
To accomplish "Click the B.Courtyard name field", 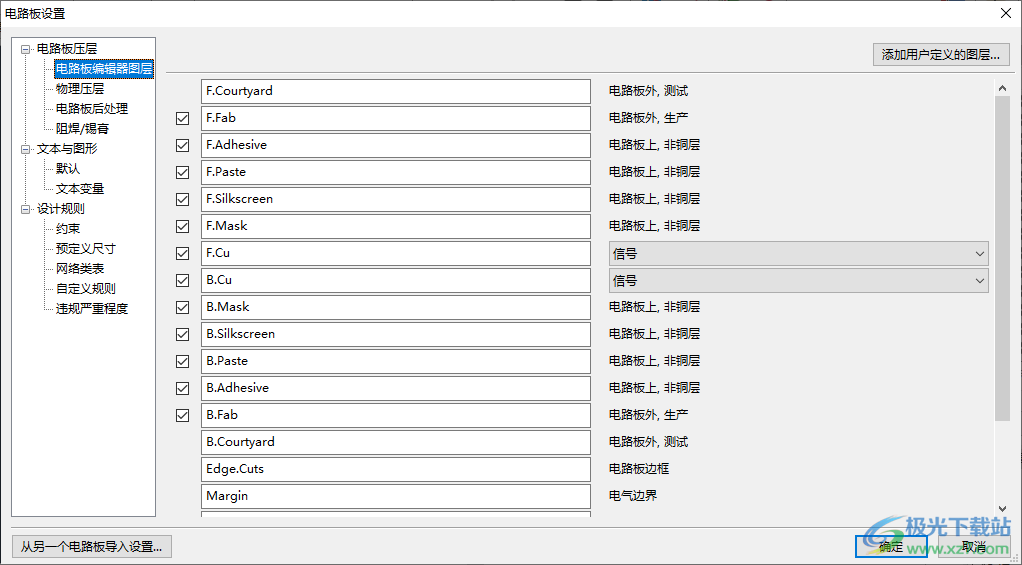I will tap(396, 442).
